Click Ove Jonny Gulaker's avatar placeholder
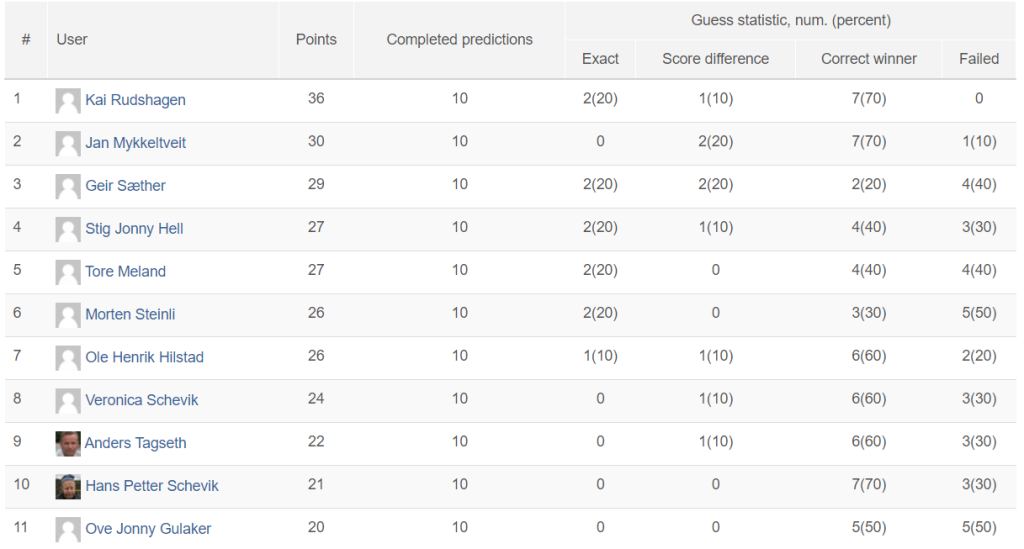Image resolution: width=1024 pixels, height=549 pixels. (x=68, y=529)
